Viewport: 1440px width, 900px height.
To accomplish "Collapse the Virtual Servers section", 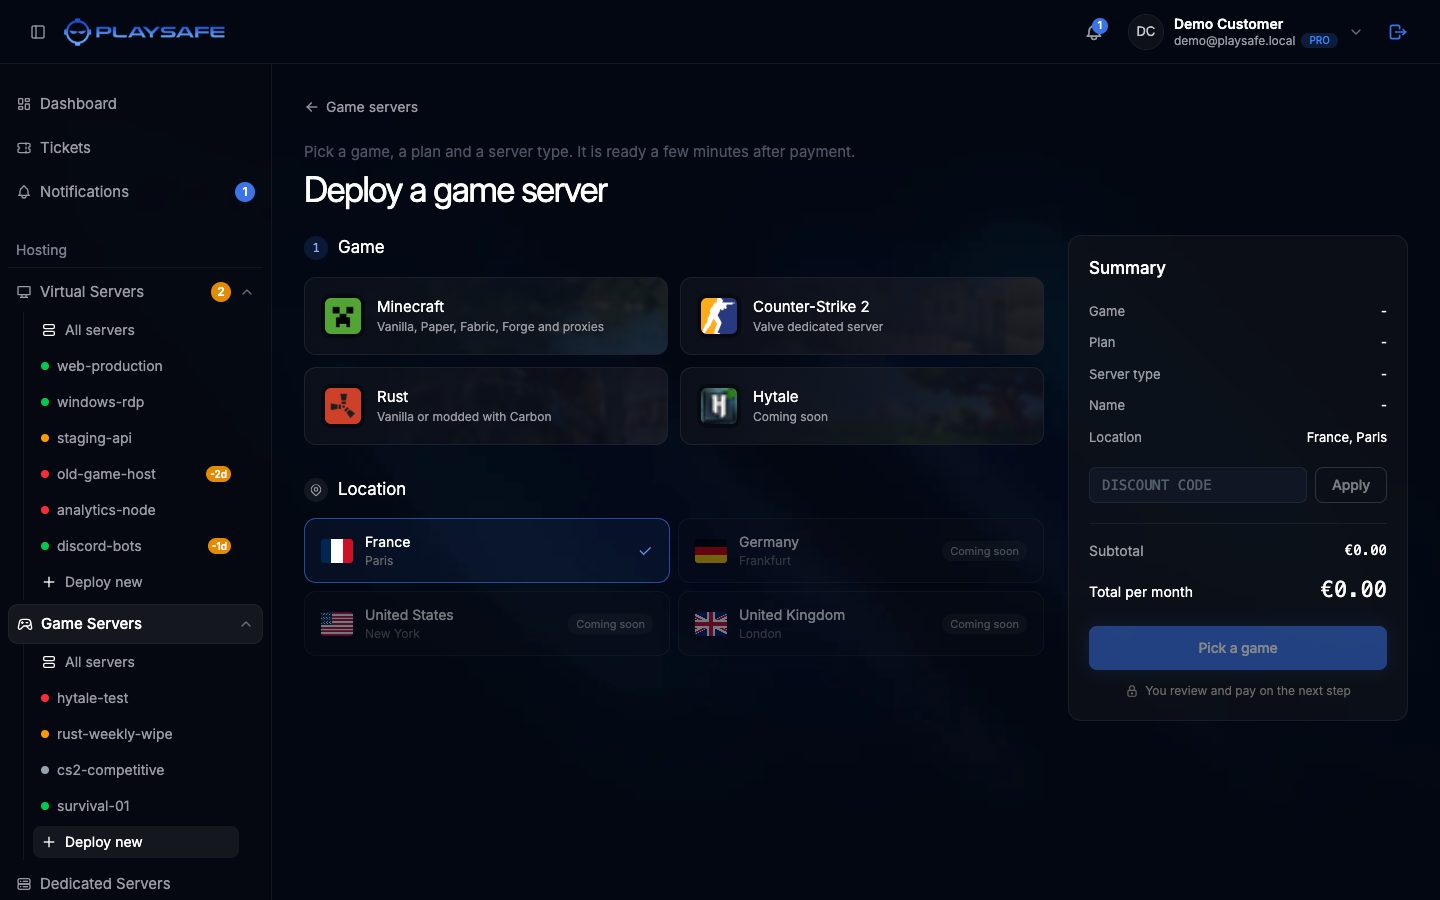I will click(x=247, y=292).
